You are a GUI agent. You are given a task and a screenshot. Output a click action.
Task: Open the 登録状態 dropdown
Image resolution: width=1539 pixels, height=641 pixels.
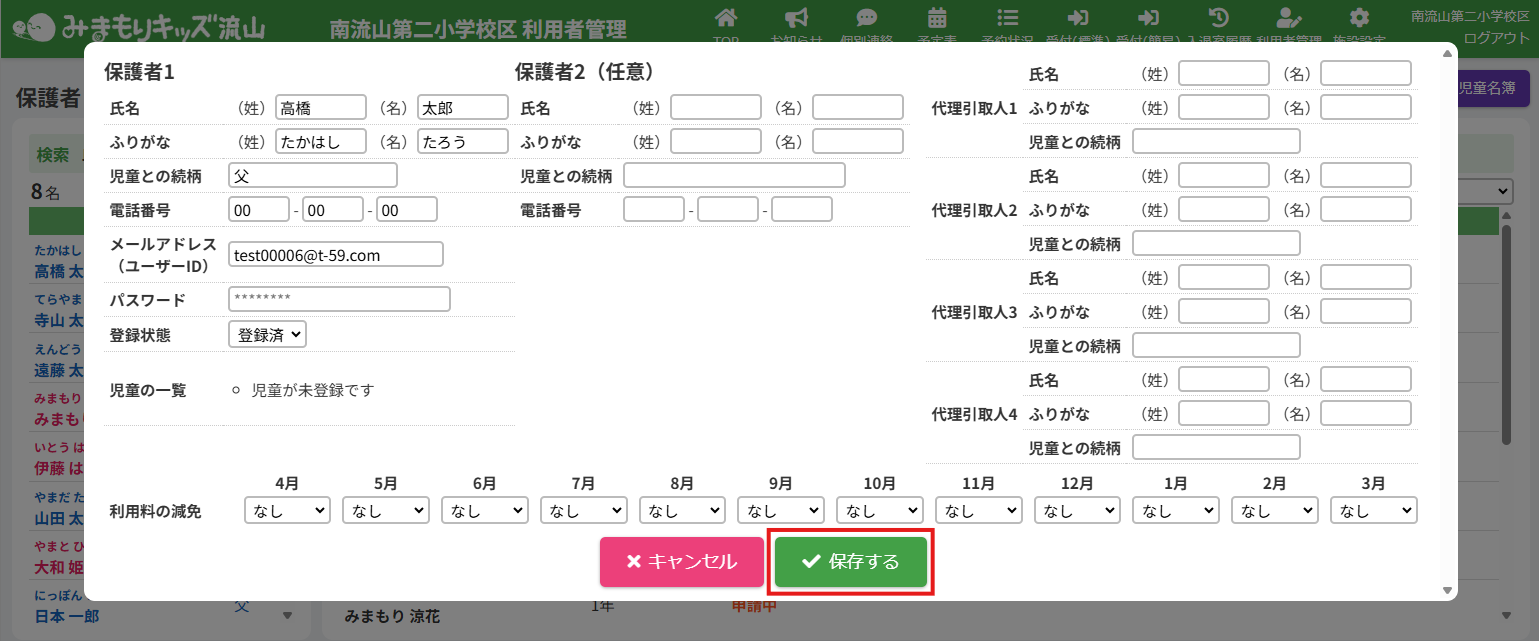coord(267,334)
